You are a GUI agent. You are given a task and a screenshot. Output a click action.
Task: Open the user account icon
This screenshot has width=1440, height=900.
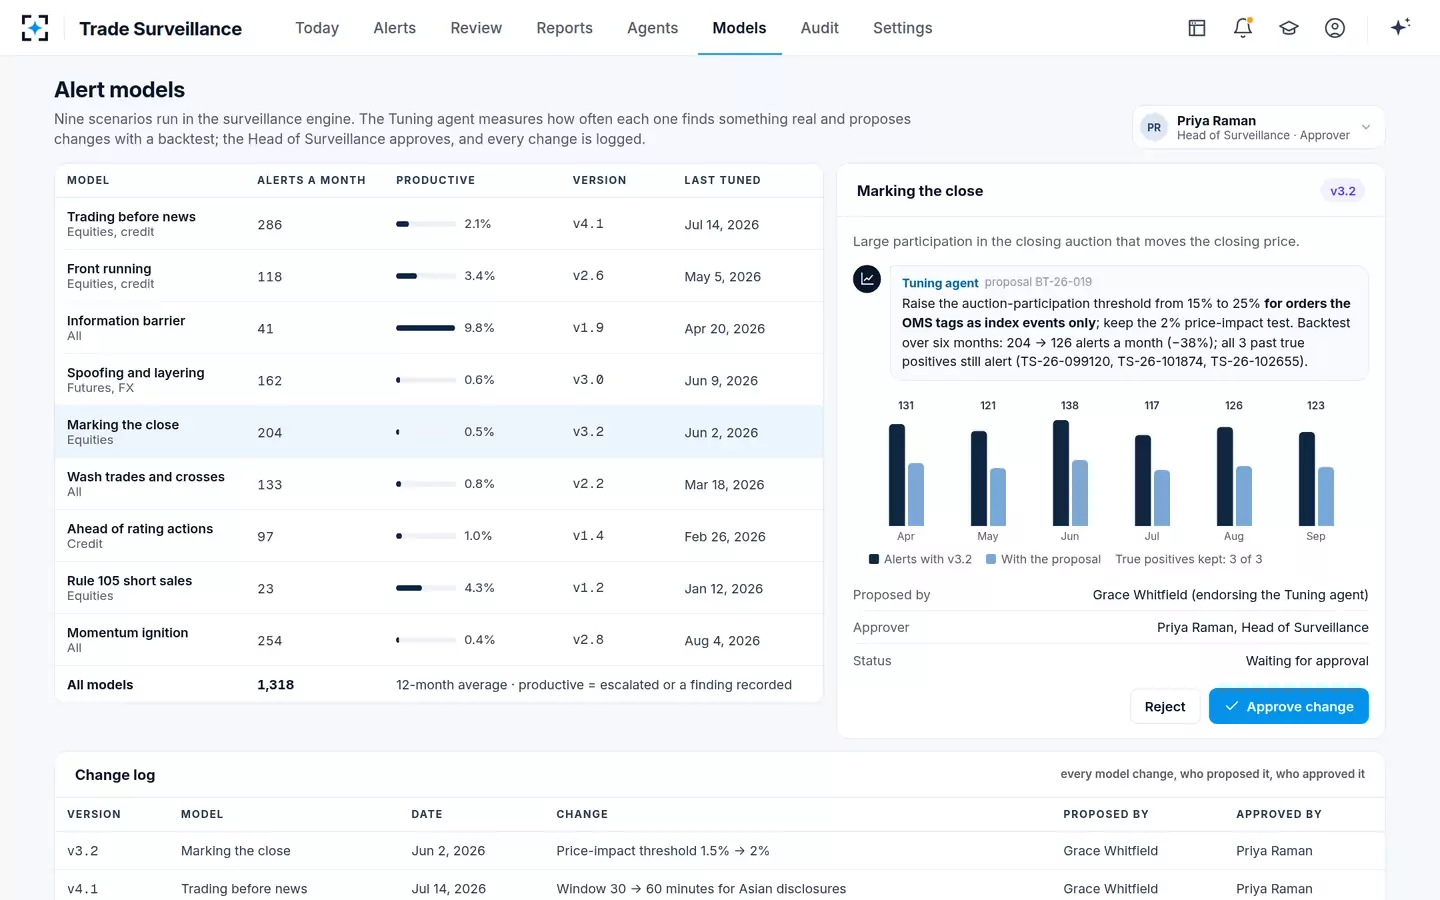[1335, 28]
